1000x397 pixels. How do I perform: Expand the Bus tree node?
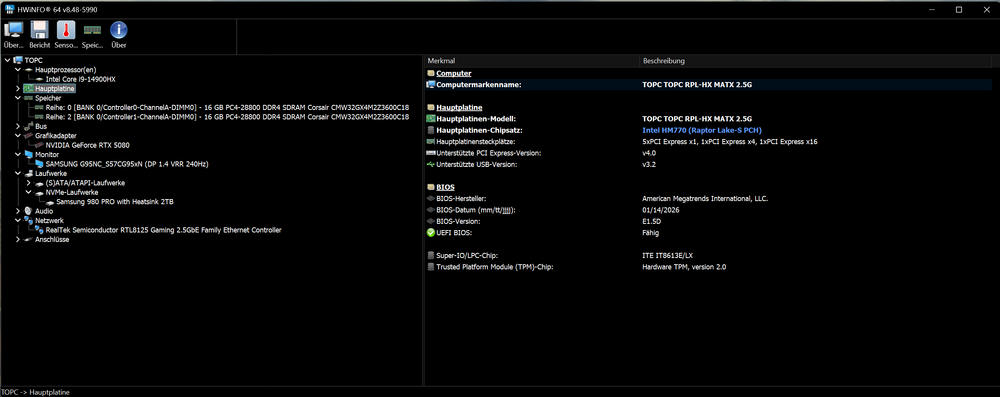click(x=18, y=126)
